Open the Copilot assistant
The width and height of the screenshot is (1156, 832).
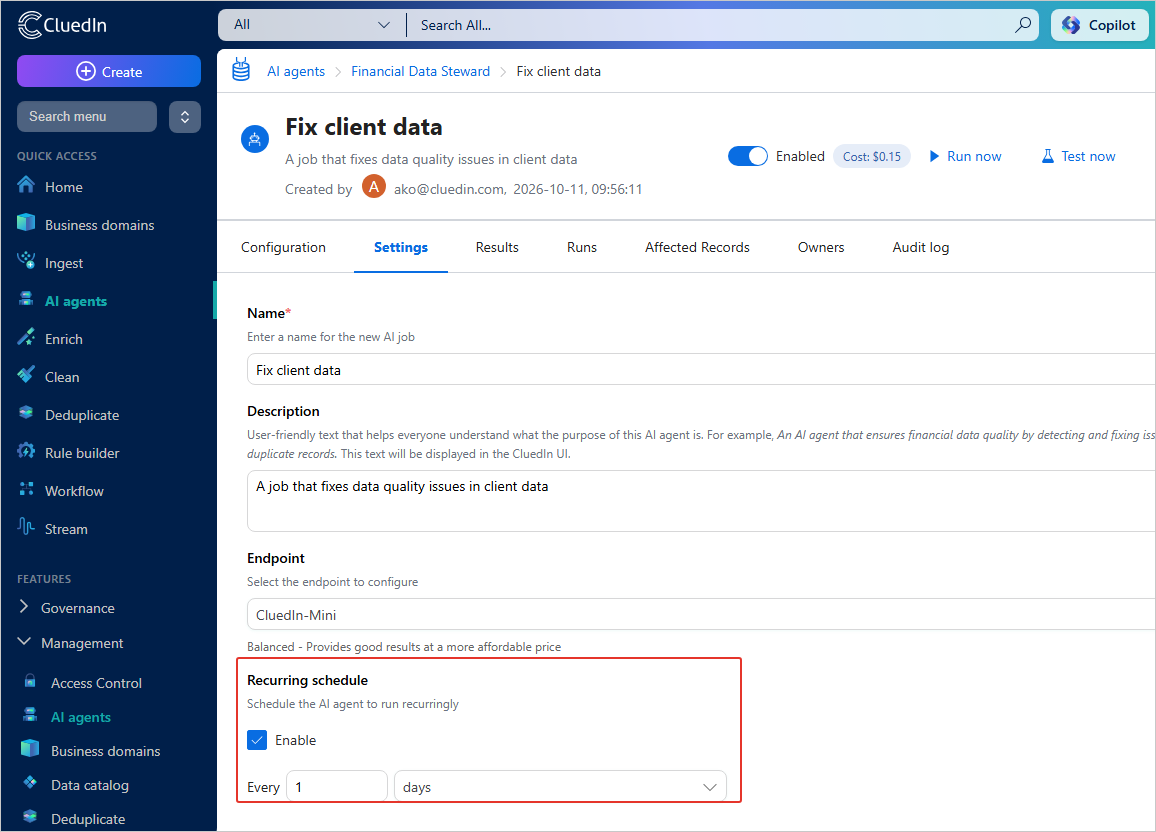click(x=1099, y=25)
